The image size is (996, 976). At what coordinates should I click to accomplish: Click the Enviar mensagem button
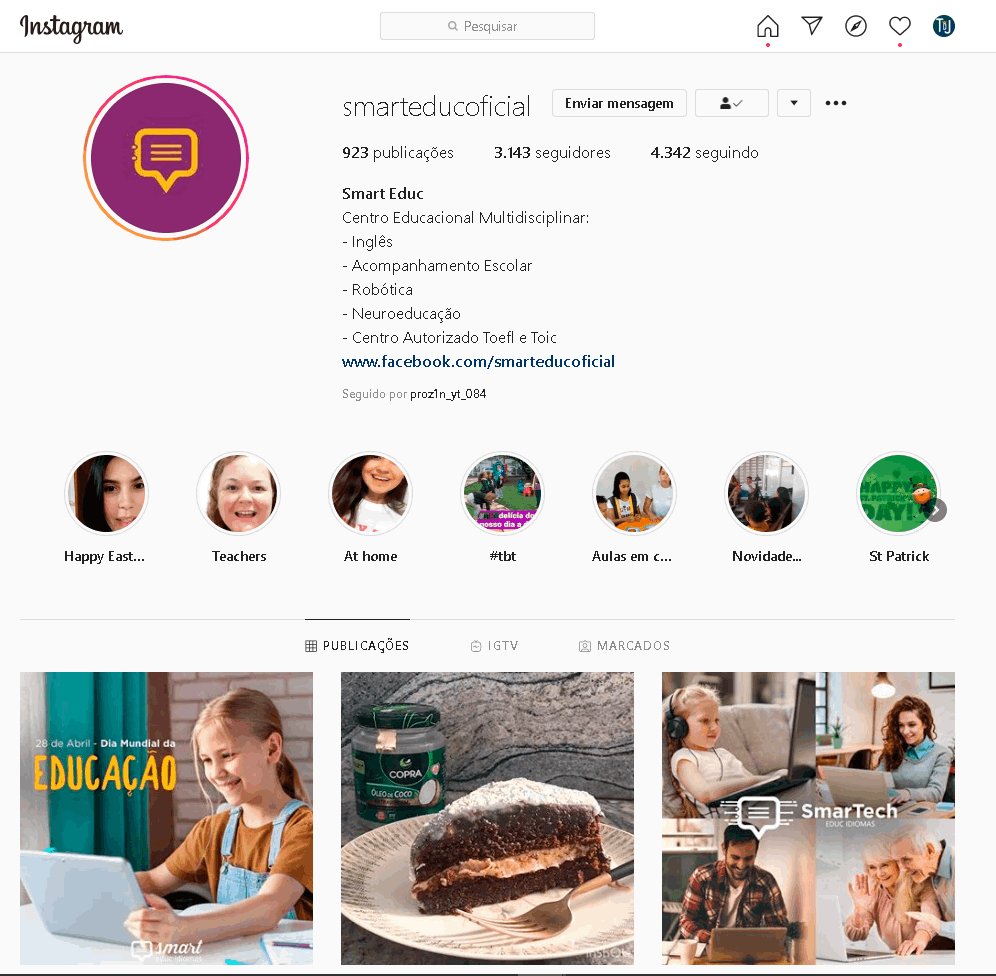[619, 103]
